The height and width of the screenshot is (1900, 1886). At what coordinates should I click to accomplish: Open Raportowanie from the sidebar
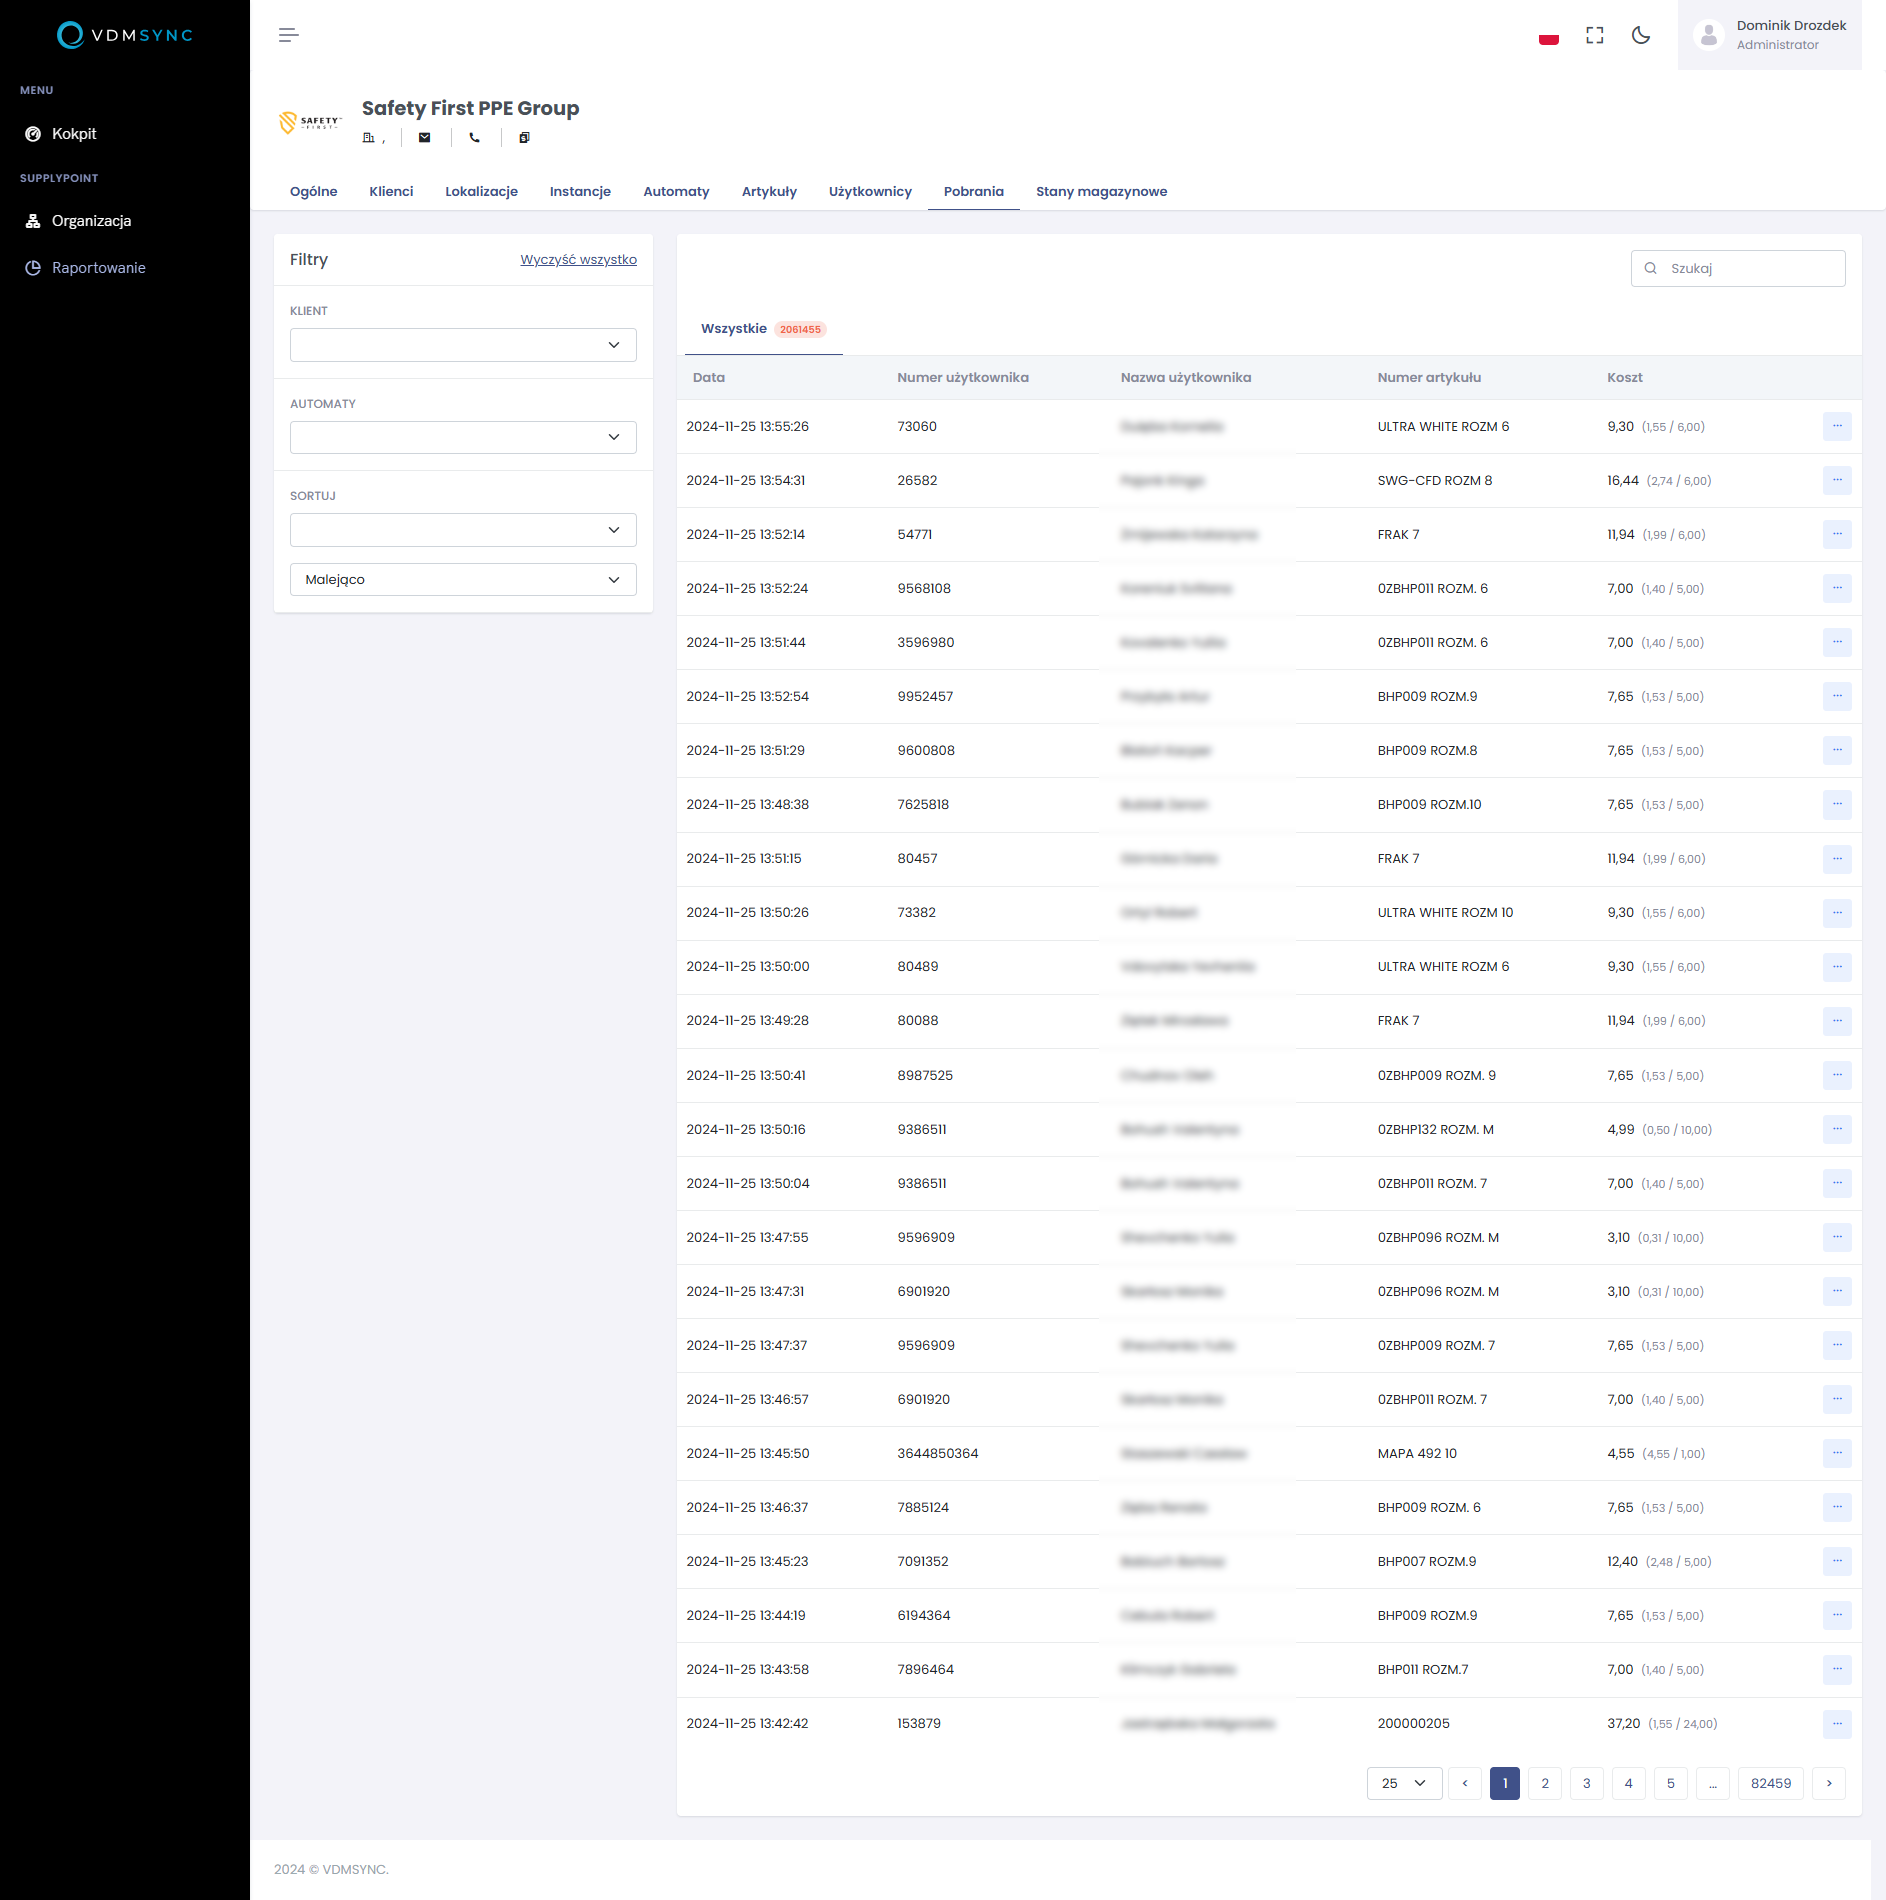(x=98, y=268)
